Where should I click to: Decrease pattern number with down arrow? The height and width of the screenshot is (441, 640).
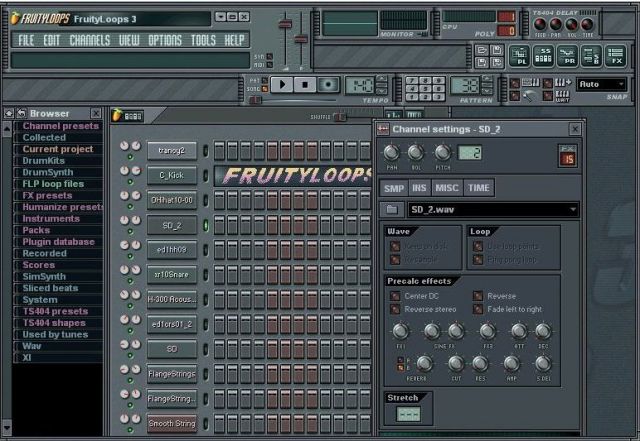[487, 91]
